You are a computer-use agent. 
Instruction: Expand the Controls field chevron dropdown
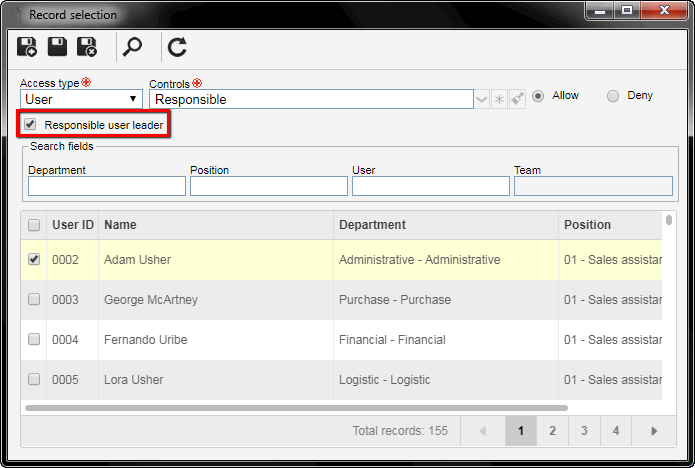[481, 99]
